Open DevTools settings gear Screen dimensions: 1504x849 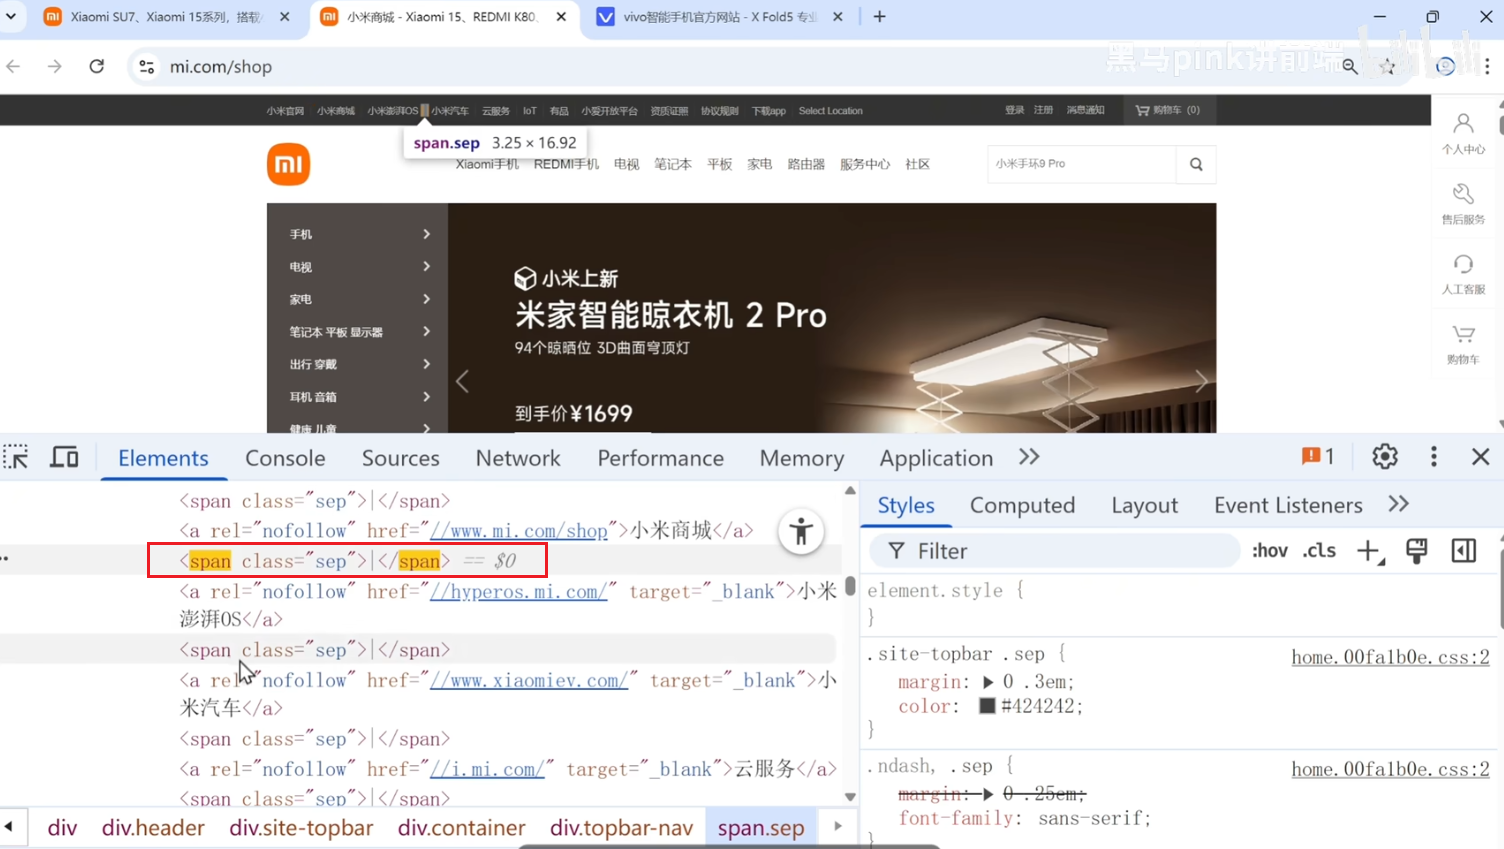(x=1384, y=457)
